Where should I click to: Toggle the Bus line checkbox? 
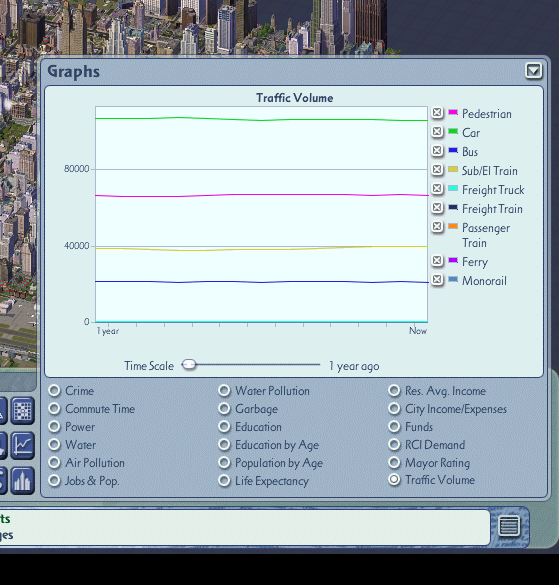[437, 151]
